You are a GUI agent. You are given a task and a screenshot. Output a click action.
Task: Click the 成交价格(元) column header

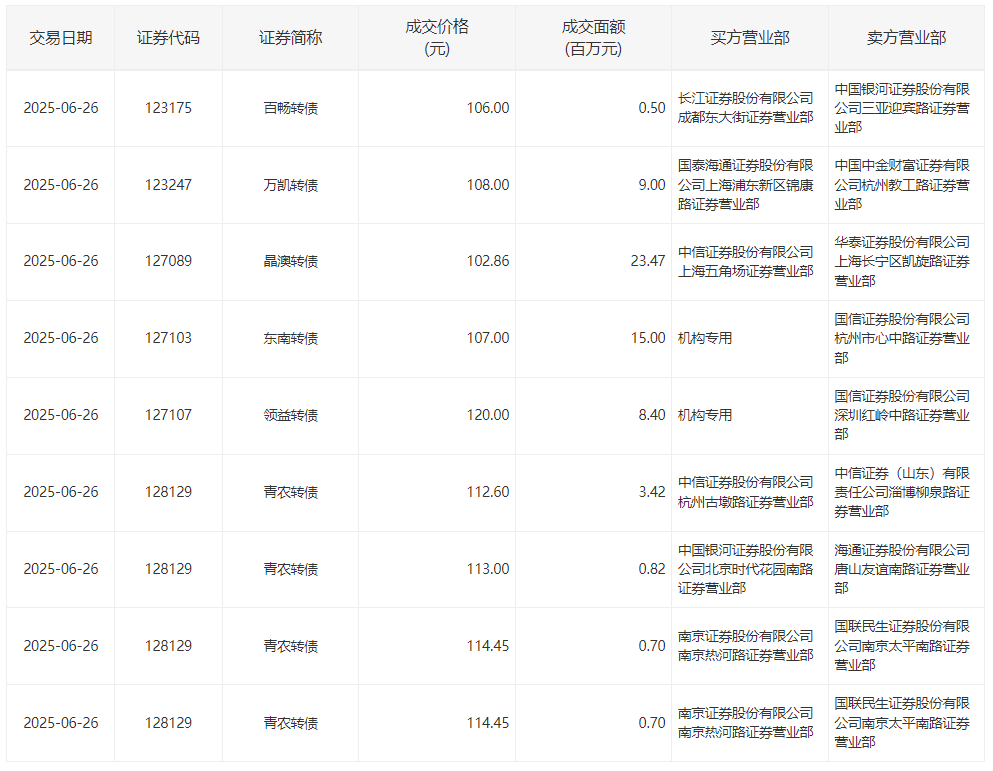(436, 38)
